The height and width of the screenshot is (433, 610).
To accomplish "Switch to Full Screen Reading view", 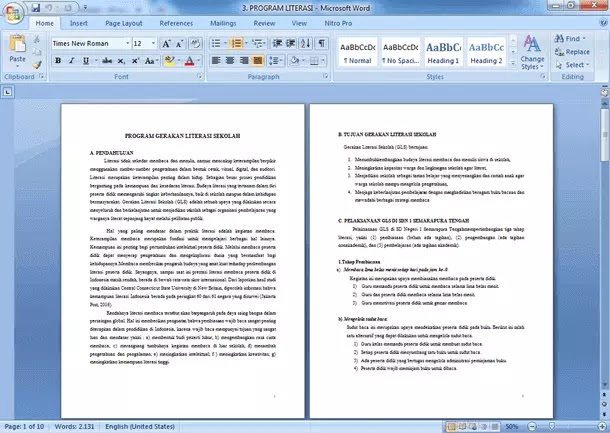I will pos(463,427).
